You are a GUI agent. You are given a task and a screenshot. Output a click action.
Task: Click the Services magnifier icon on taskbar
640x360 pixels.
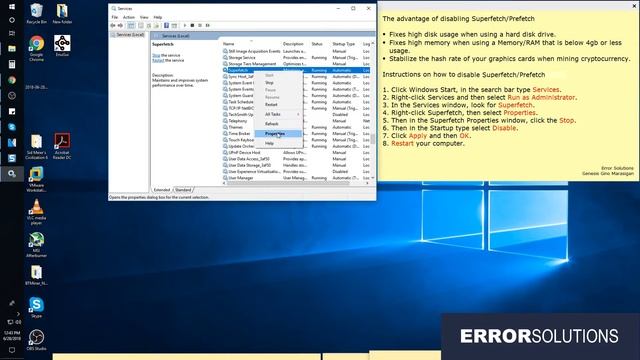point(12,174)
